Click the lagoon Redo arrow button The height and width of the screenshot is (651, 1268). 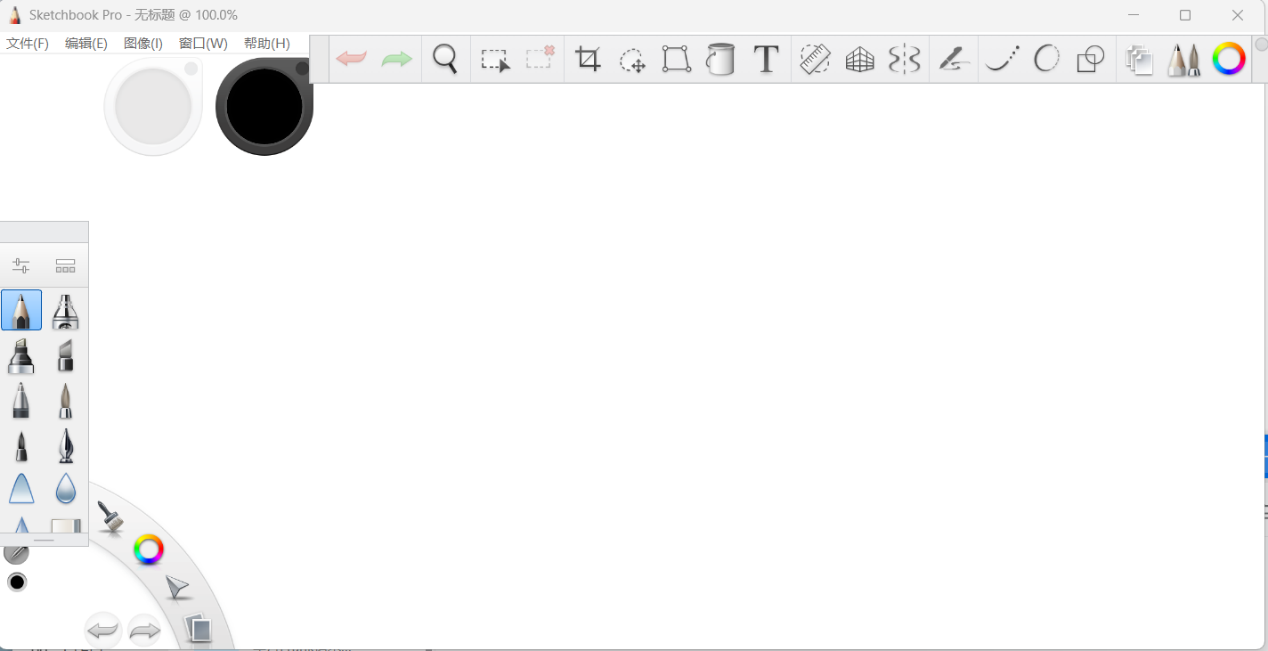(145, 630)
